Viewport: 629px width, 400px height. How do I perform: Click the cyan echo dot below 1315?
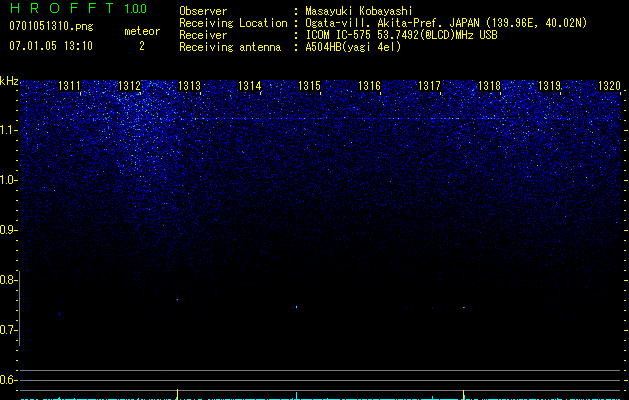[296, 307]
